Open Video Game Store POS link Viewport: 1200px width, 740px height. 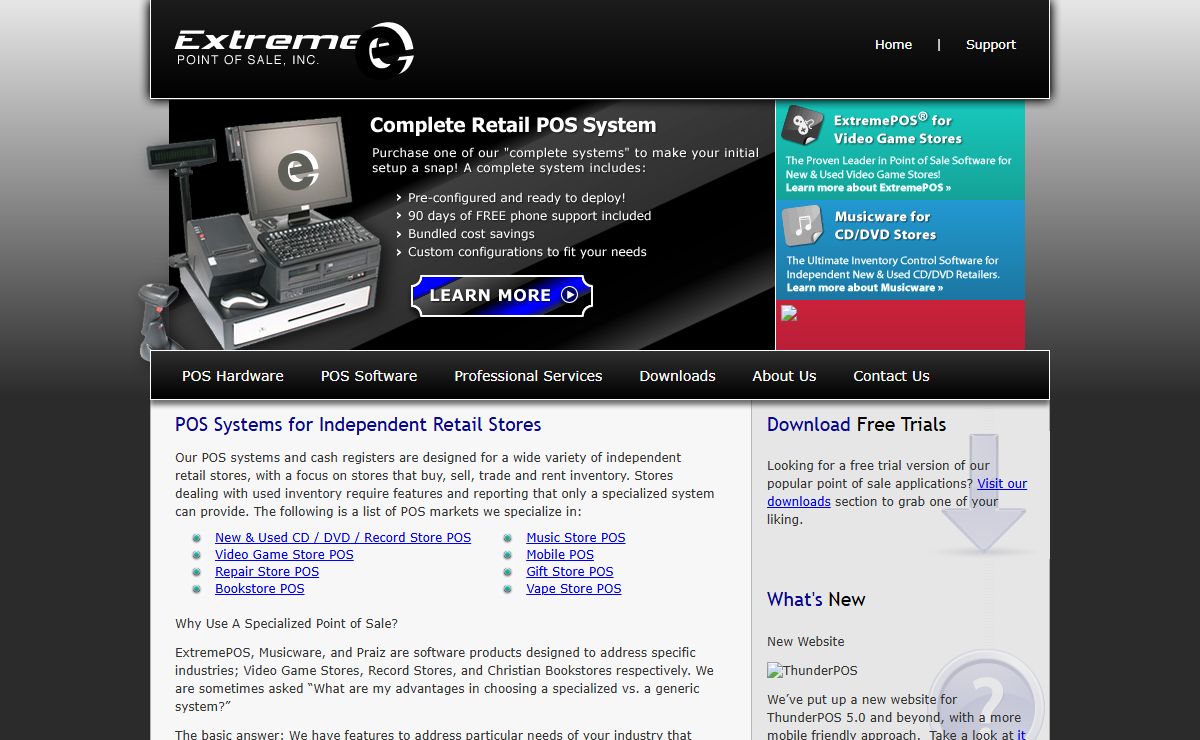[x=284, y=555]
